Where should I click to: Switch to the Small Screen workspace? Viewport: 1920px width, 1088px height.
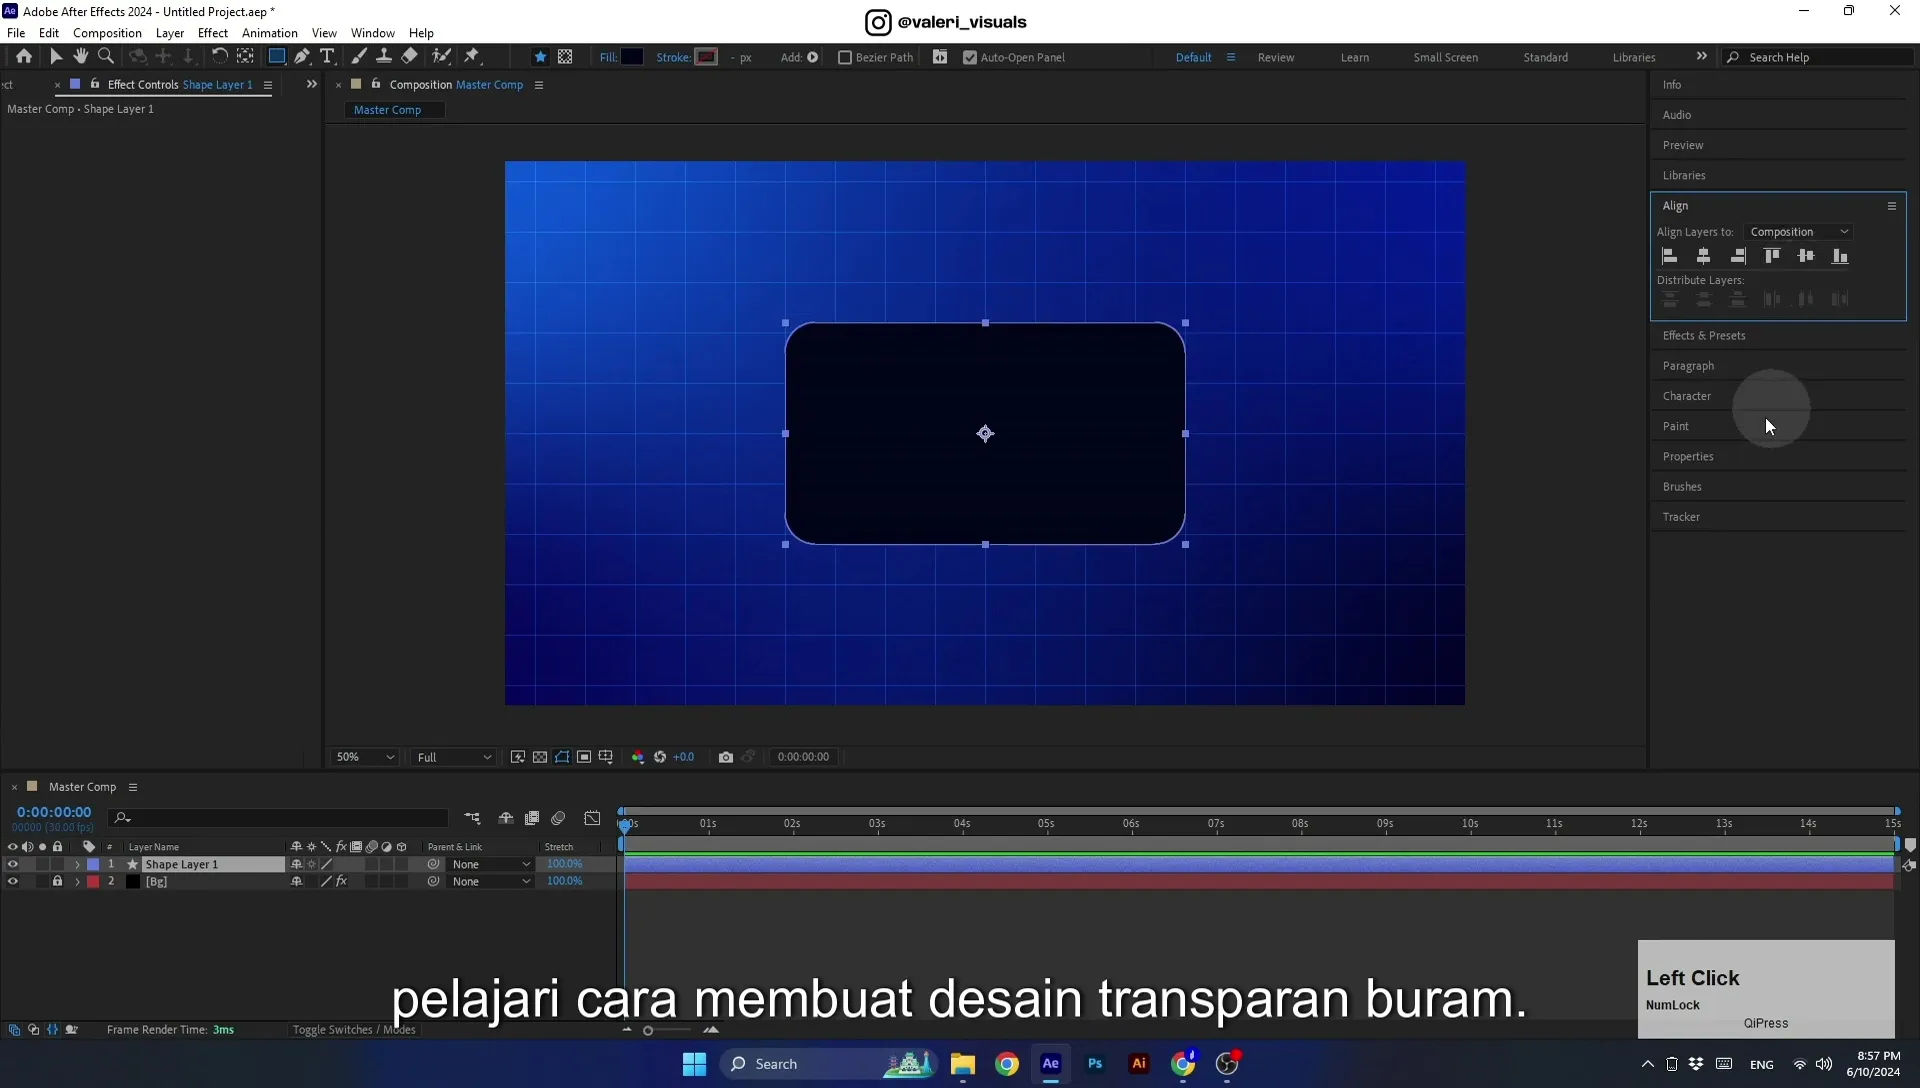tap(1445, 57)
